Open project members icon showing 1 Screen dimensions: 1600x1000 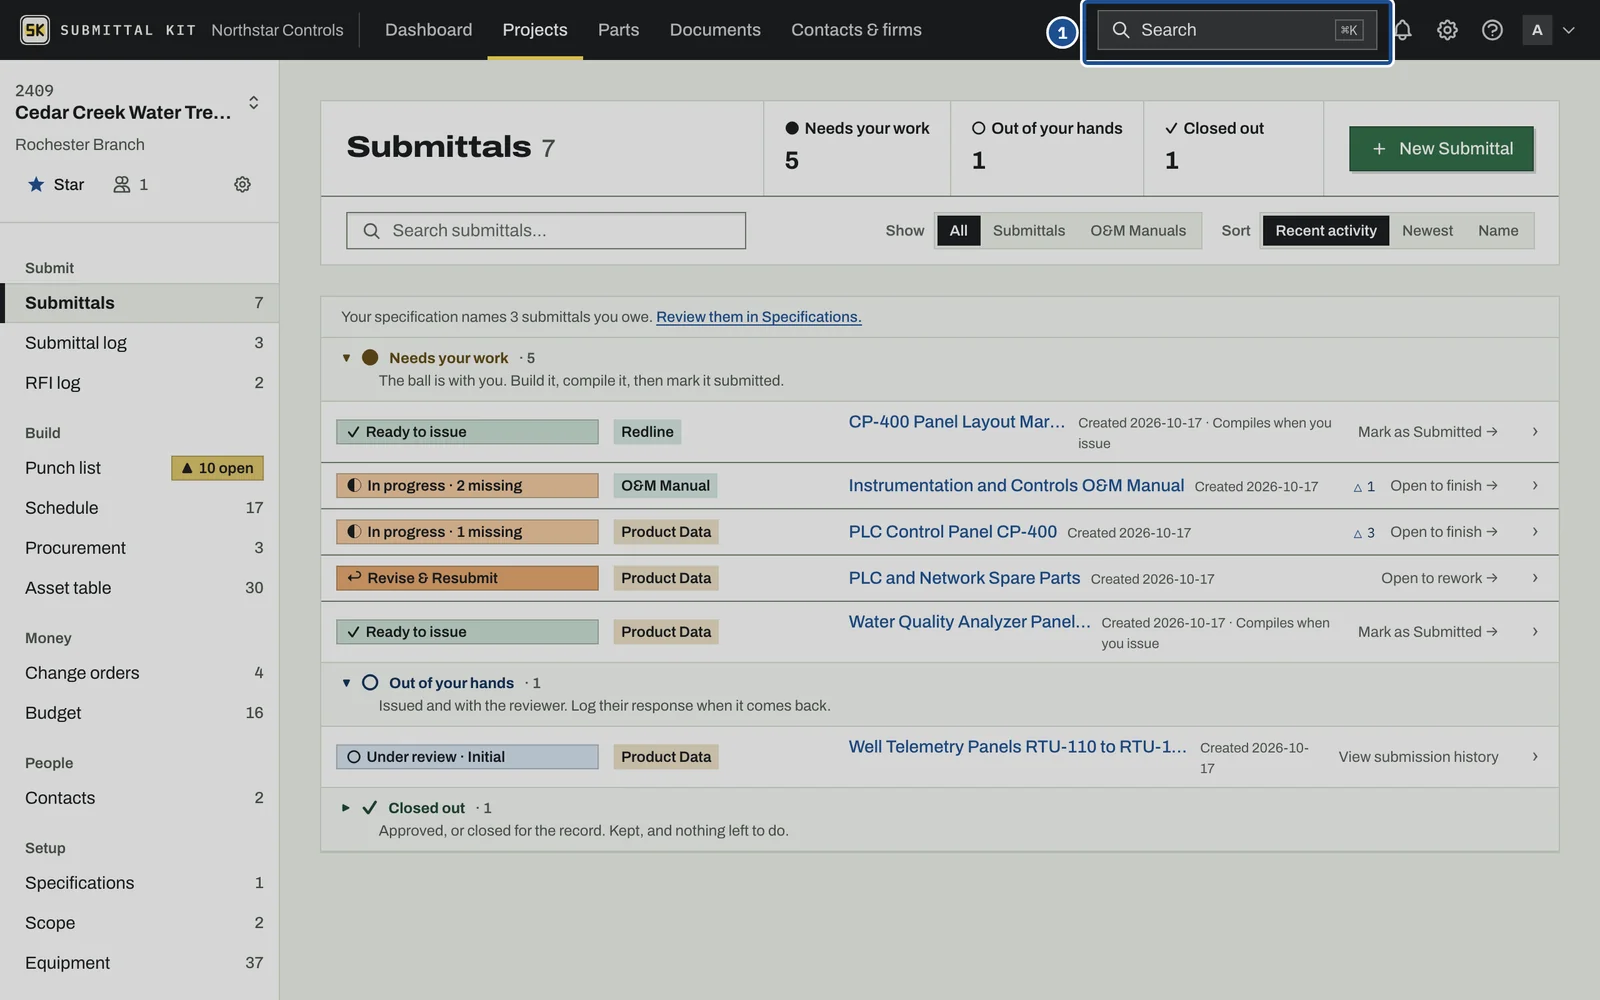click(x=131, y=184)
